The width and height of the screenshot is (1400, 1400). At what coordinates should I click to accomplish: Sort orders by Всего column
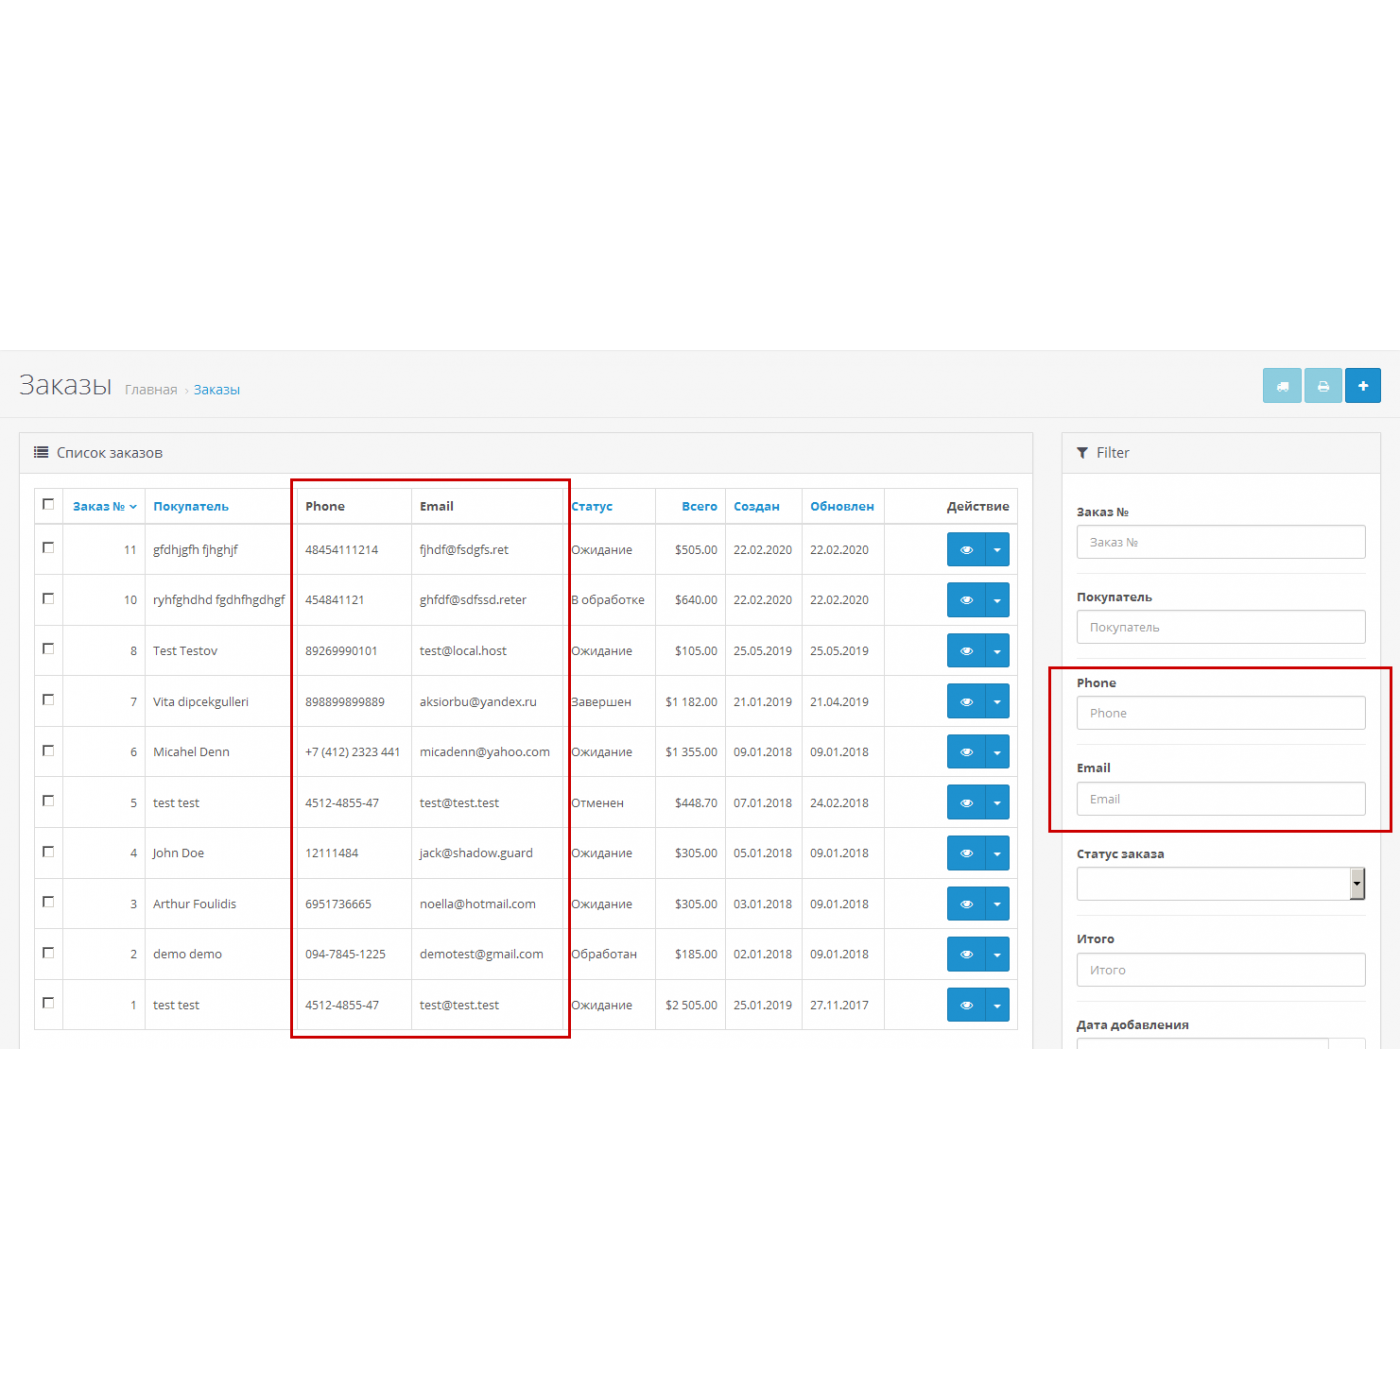coord(699,507)
